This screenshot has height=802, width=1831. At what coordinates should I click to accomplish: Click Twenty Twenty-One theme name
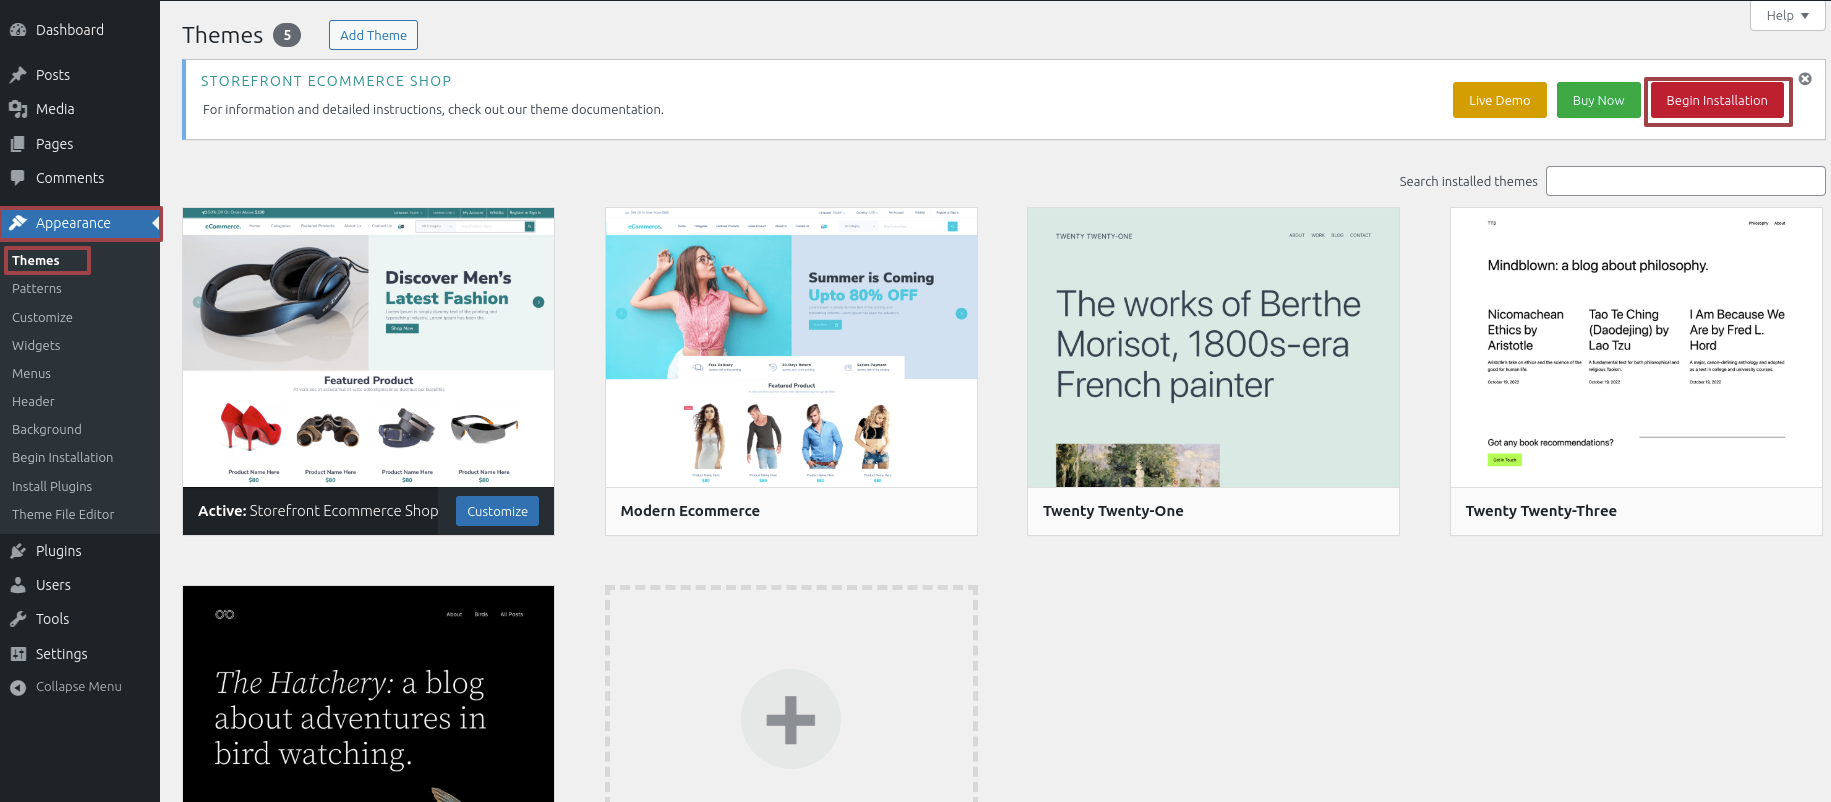tap(1113, 511)
